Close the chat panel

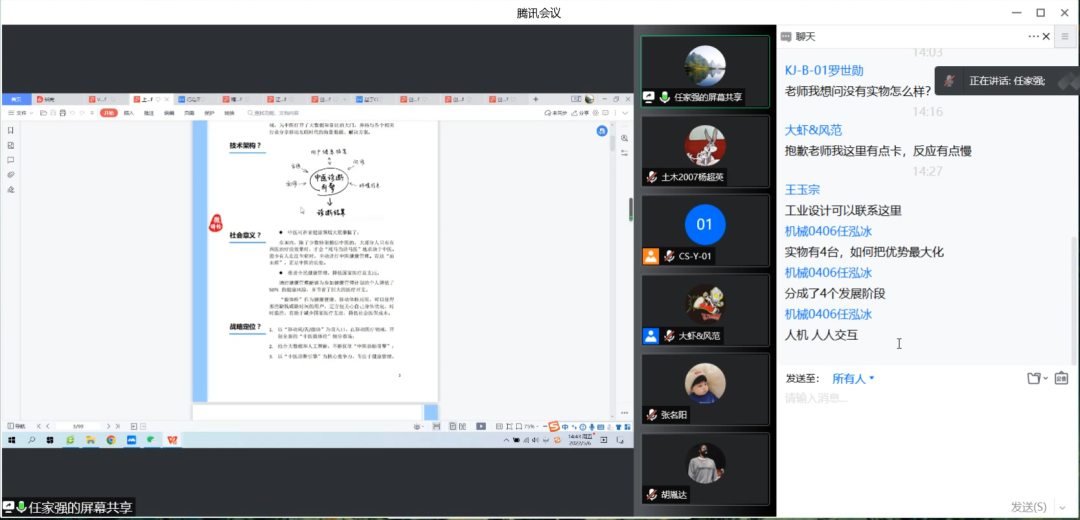1047,37
